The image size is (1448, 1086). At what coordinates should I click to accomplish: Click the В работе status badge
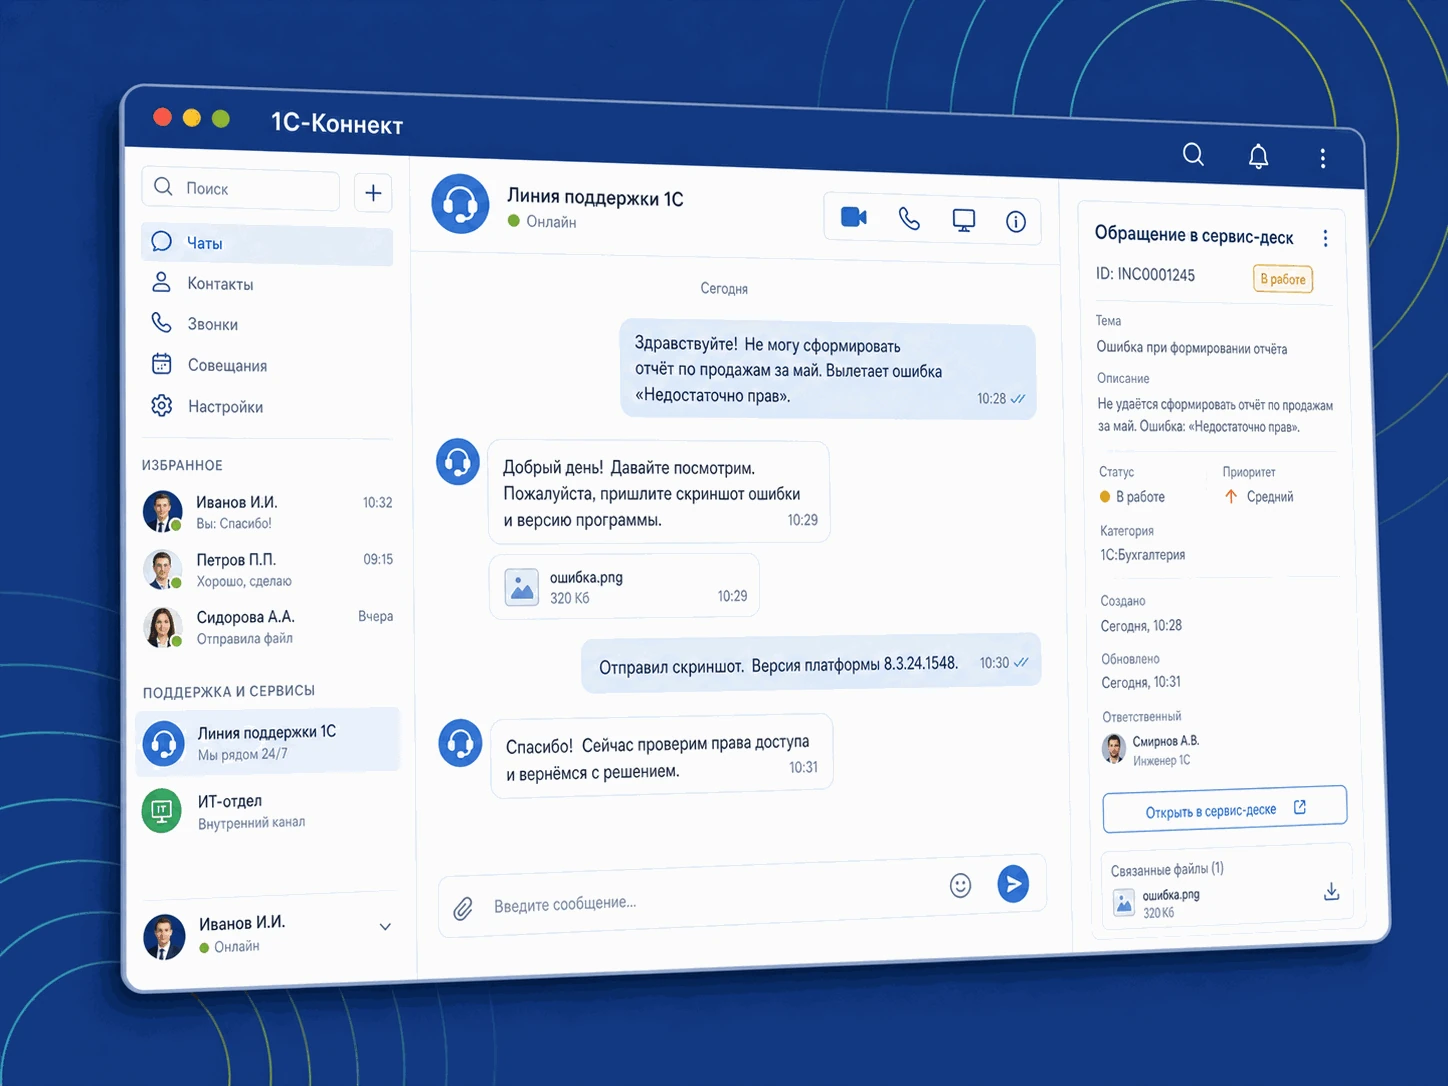point(1283,279)
